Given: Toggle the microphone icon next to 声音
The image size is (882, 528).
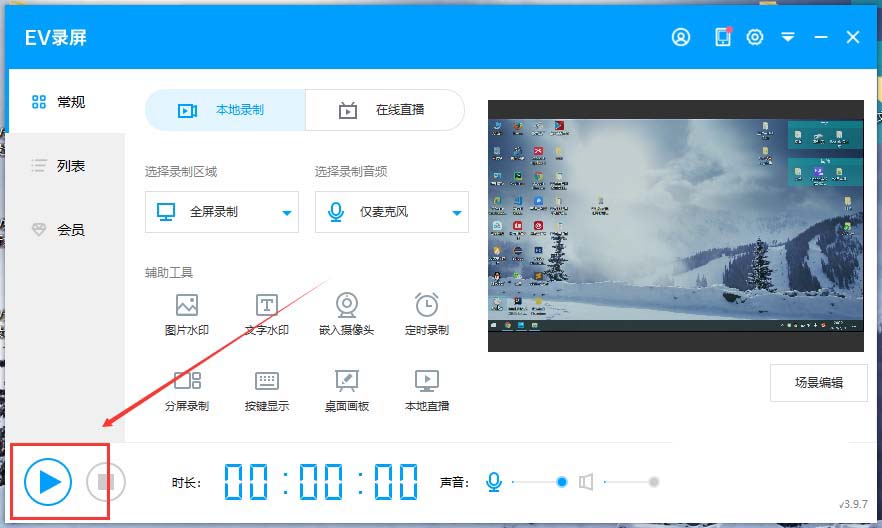Looking at the screenshot, I should pos(494,482).
